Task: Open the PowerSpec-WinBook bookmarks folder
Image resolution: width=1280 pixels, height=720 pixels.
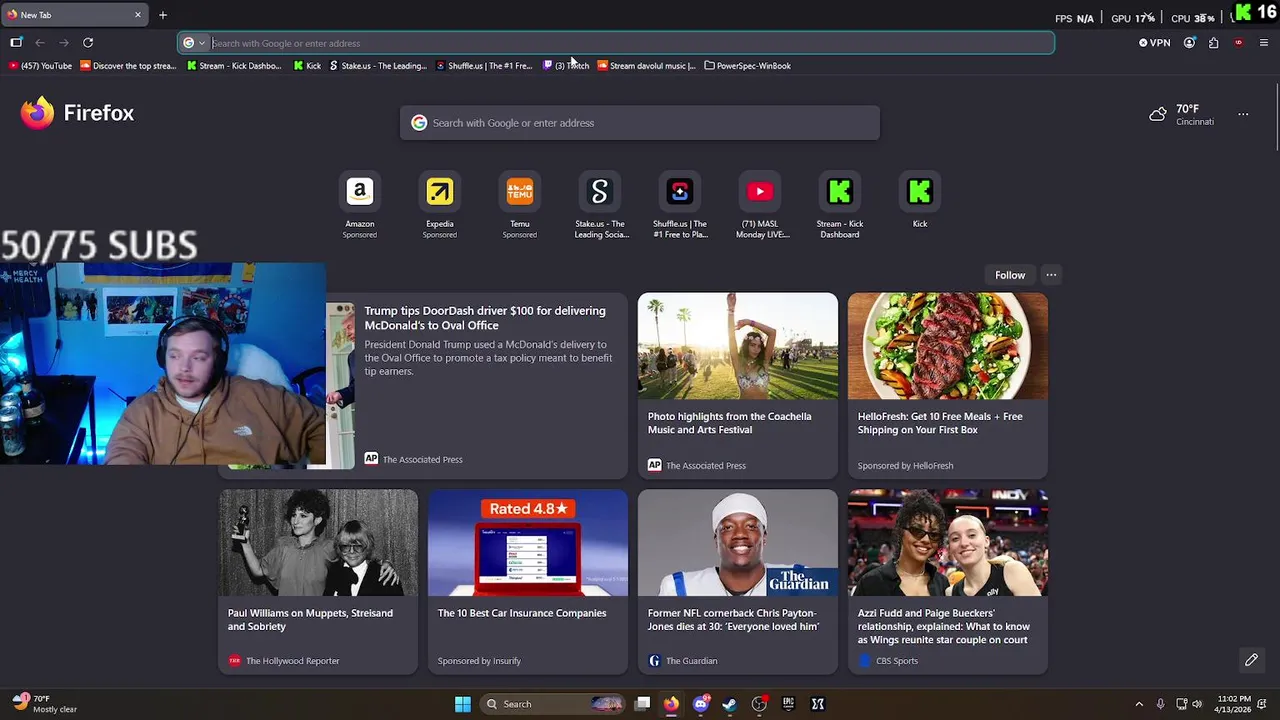Action: [x=747, y=66]
